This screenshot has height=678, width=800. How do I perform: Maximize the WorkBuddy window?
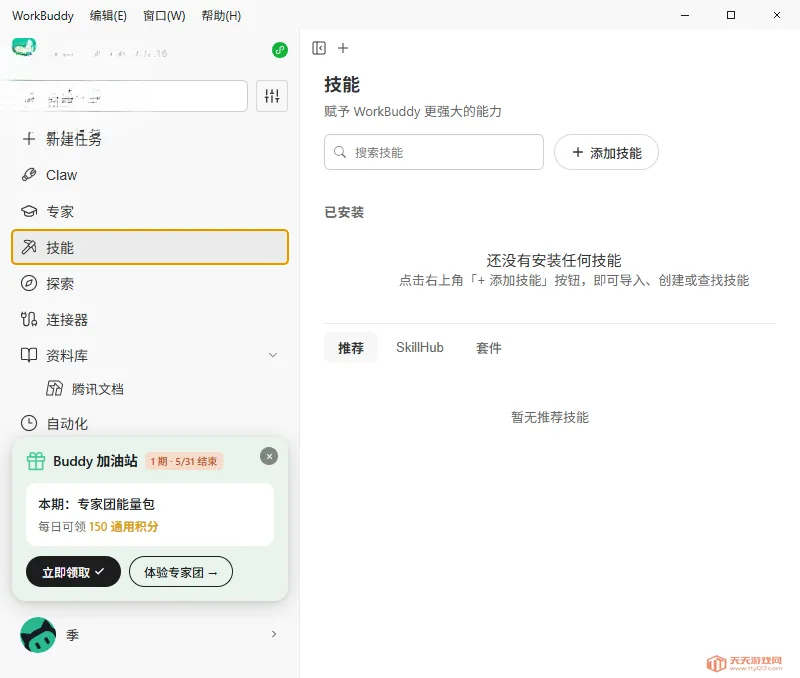pyautogui.click(x=731, y=15)
